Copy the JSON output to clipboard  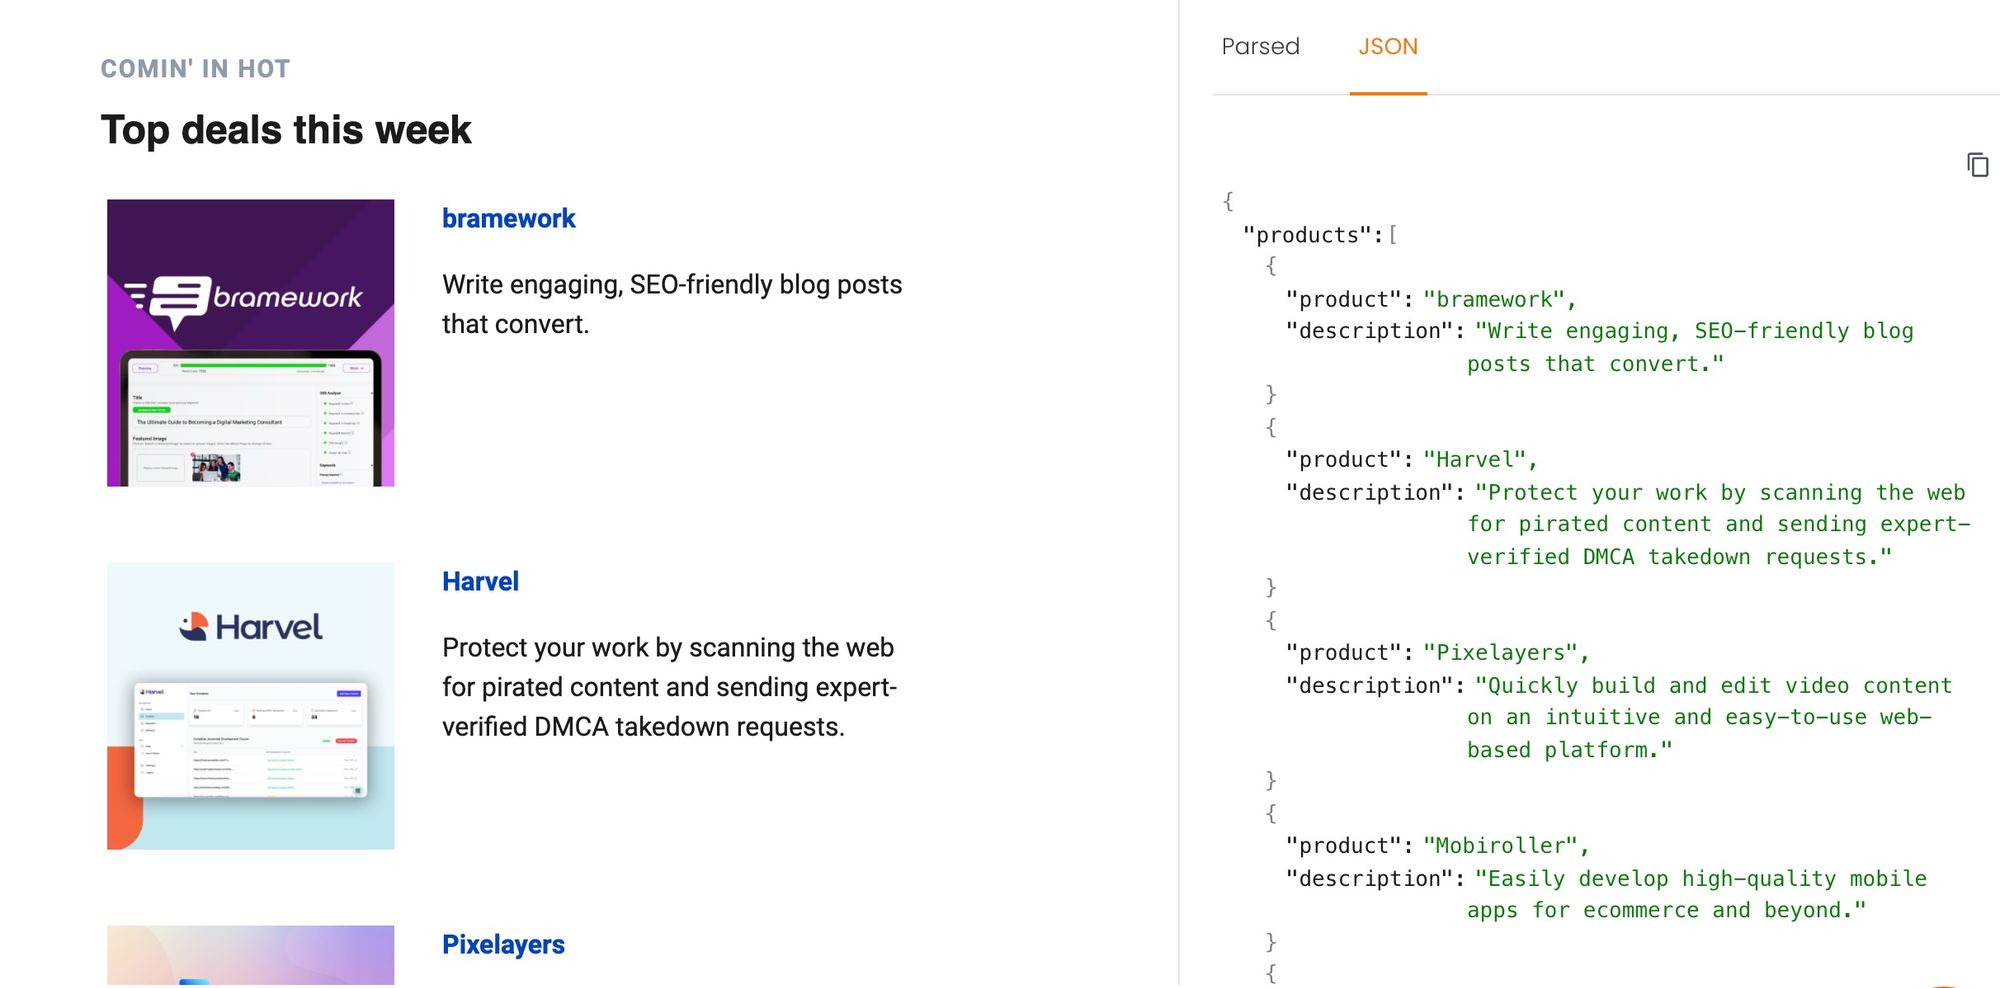click(1977, 165)
